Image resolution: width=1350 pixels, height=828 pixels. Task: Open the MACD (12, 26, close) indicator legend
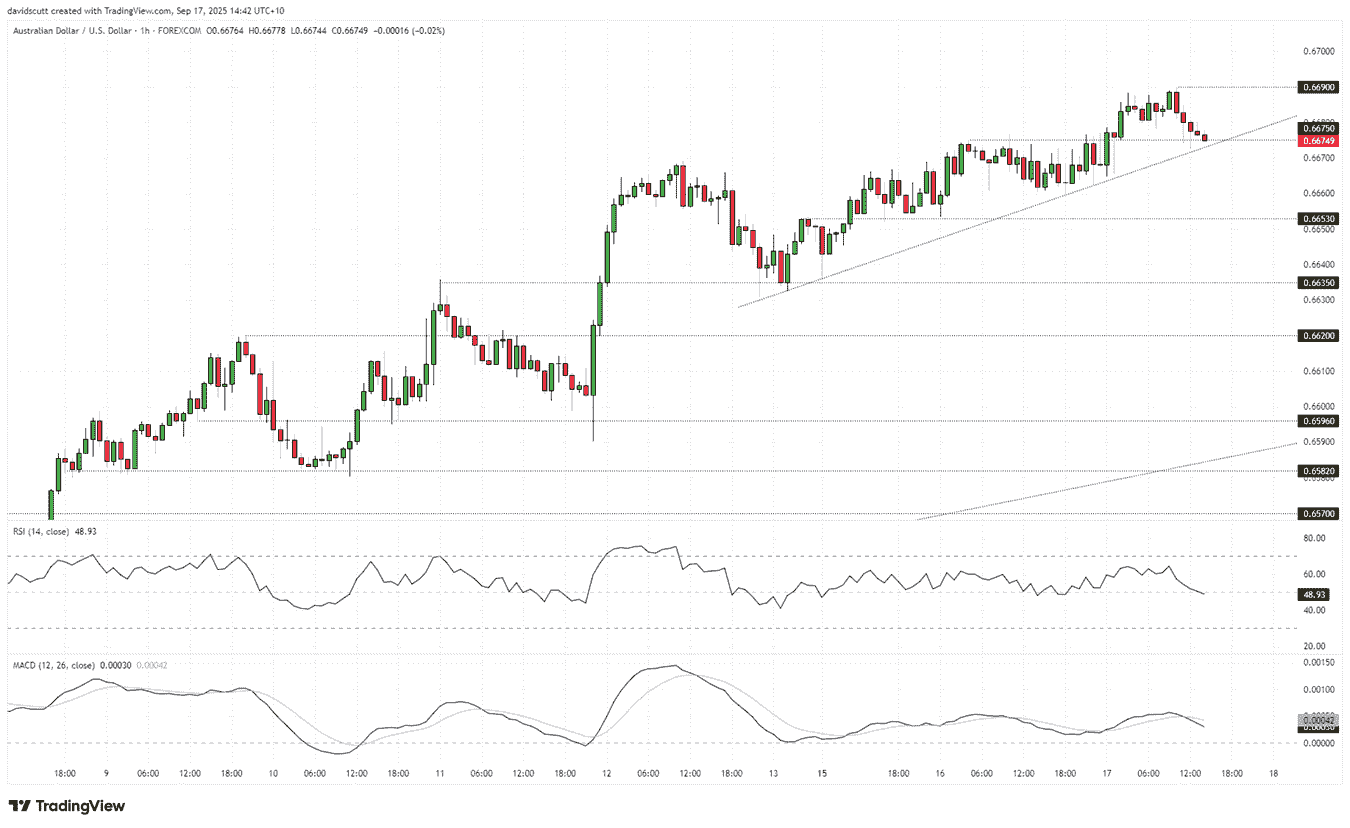54,665
